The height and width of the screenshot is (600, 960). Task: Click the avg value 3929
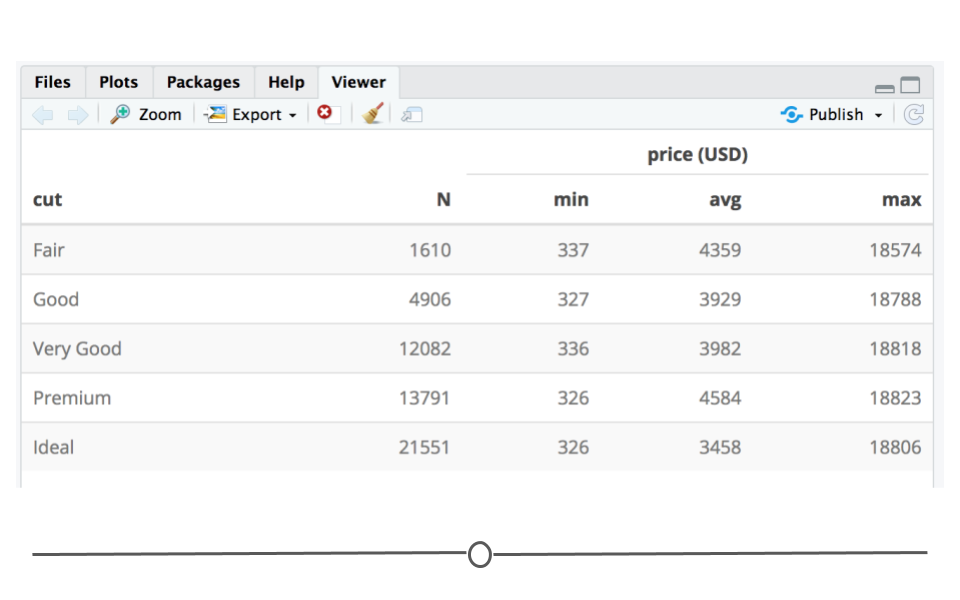tap(720, 299)
